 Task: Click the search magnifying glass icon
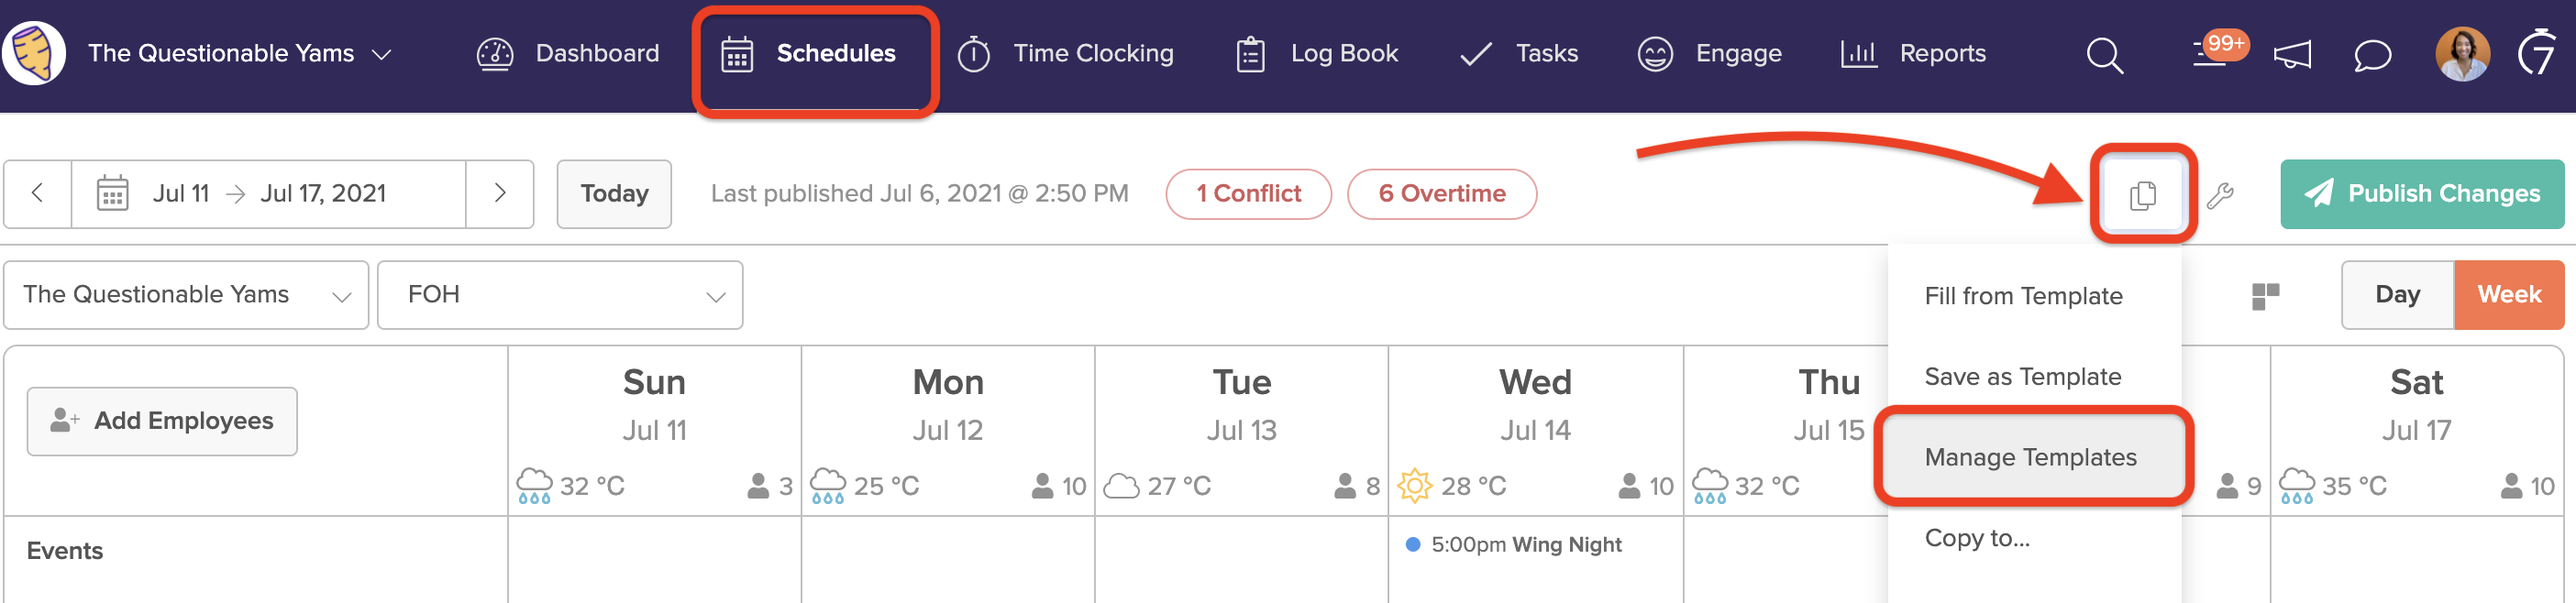2104,55
